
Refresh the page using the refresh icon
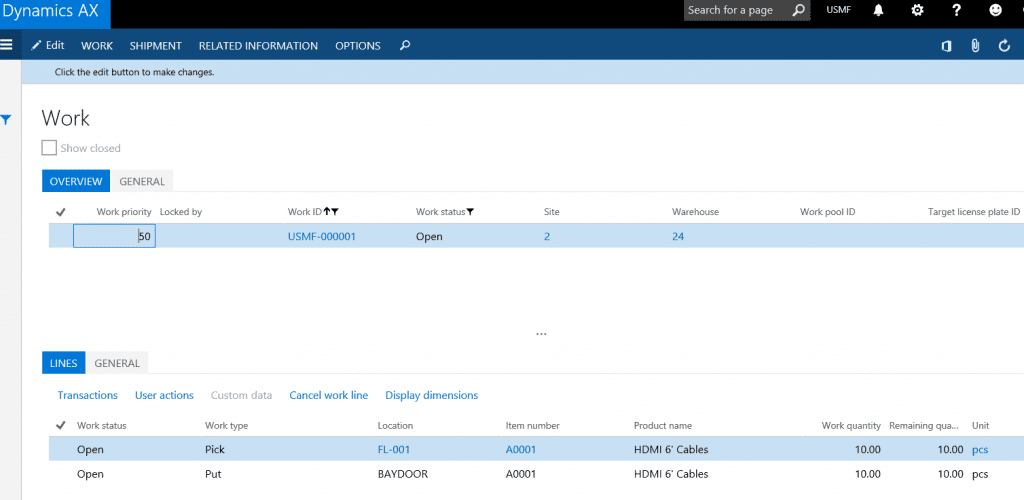1004,46
